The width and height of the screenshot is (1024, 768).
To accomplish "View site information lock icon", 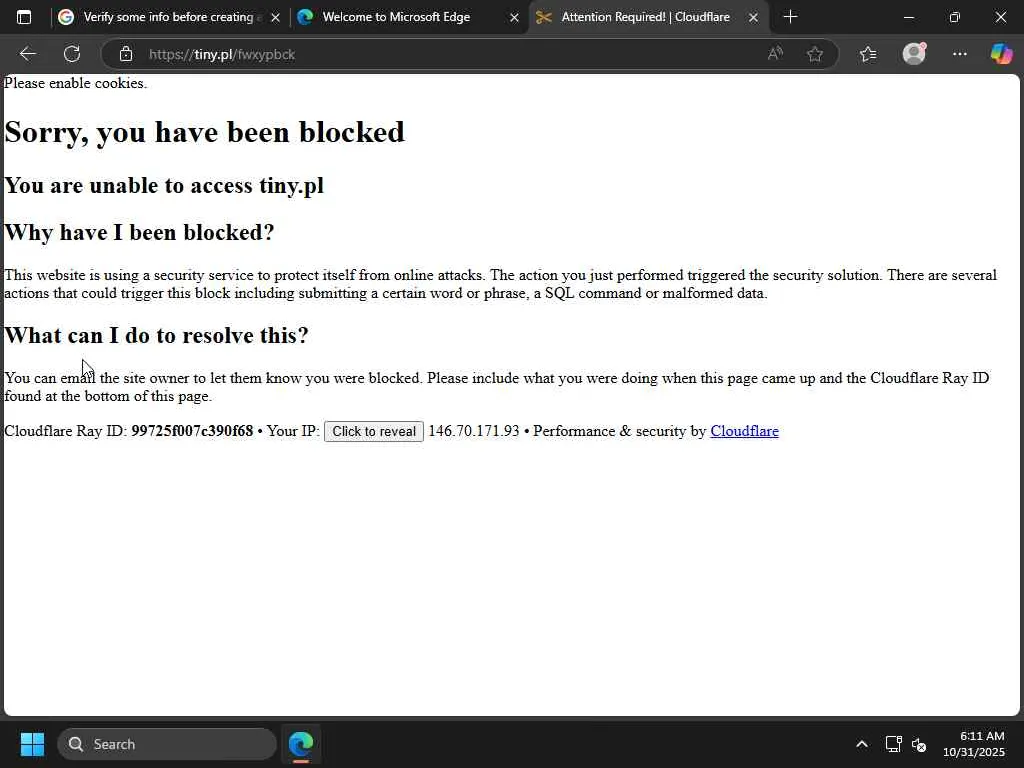I will pos(126,54).
